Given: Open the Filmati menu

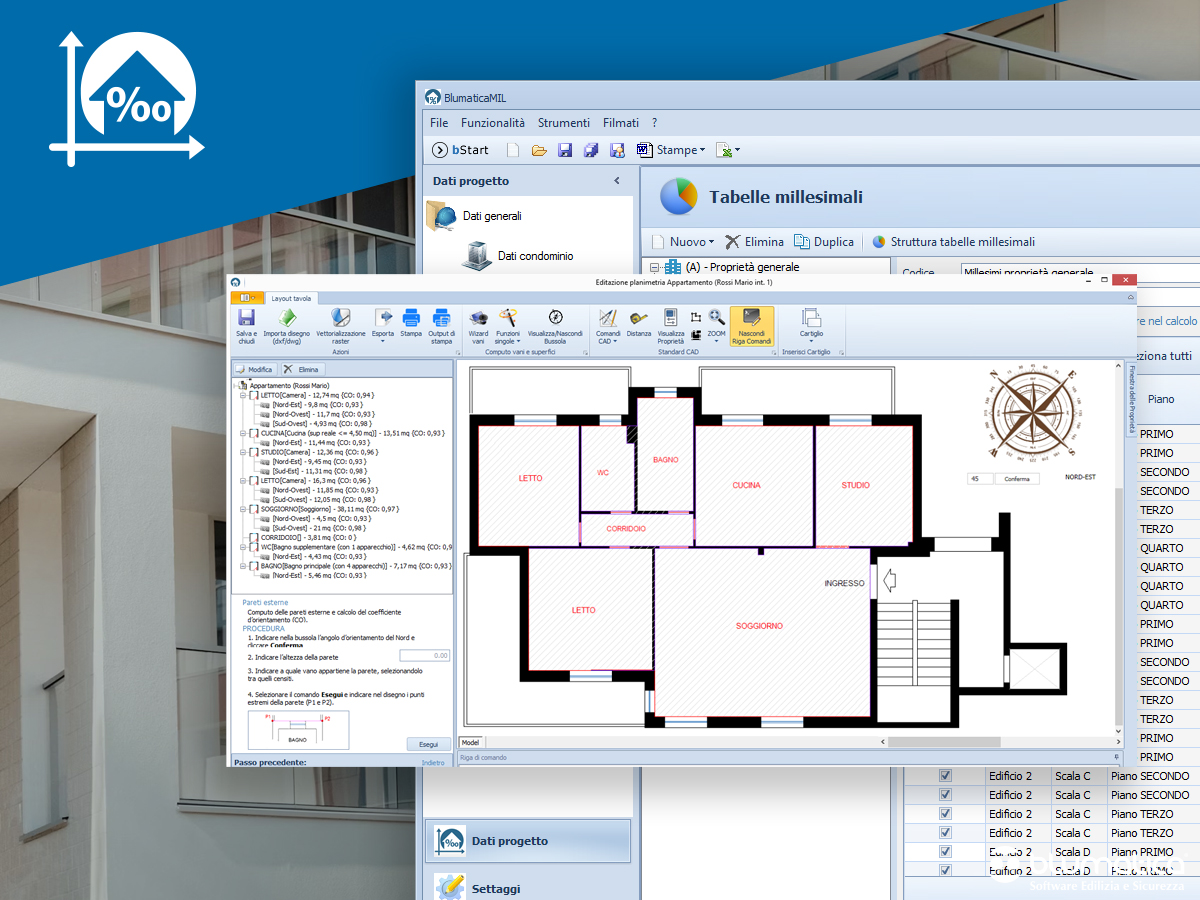Looking at the screenshot, I should point(621,123).
